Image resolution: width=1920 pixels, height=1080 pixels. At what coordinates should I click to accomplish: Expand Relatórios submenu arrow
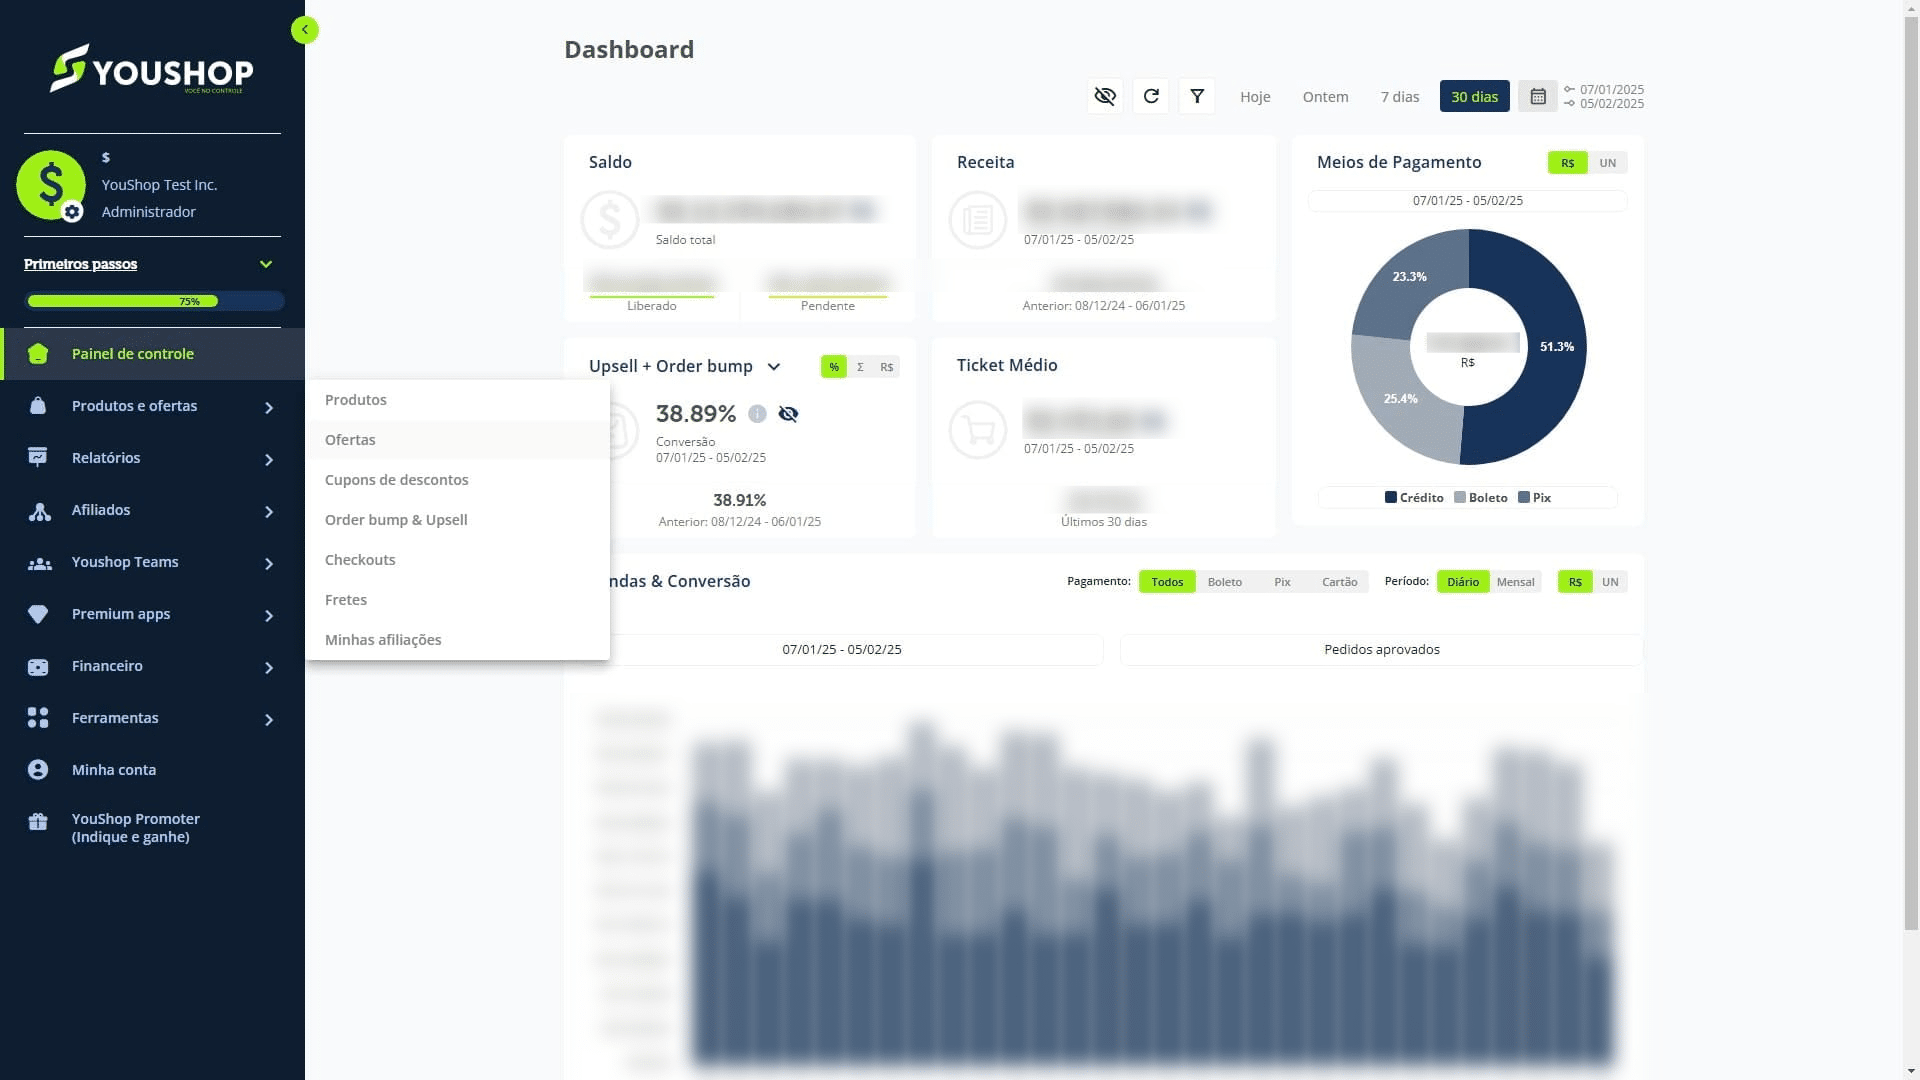[x=269, y=460]
